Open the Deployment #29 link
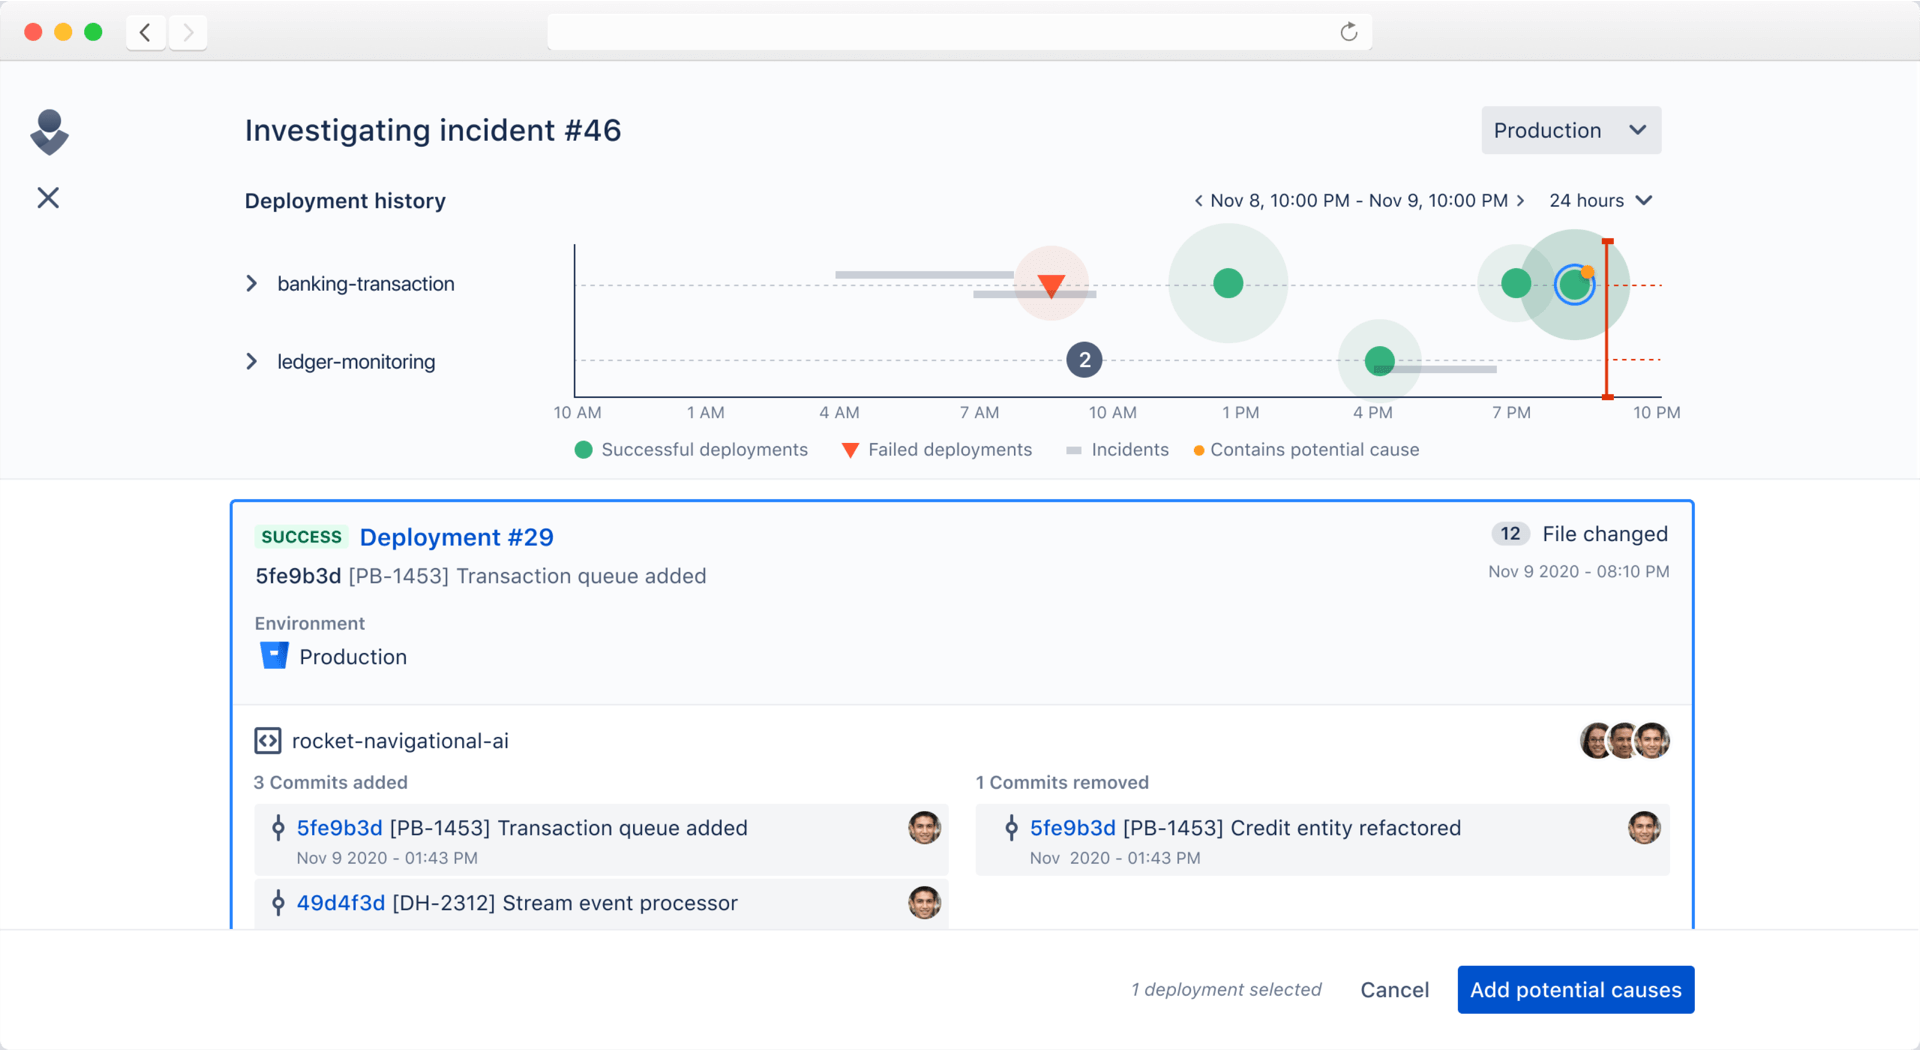Image resolution: width=1920 pixels, height=1050 pixels. click(x=456, y=537)
